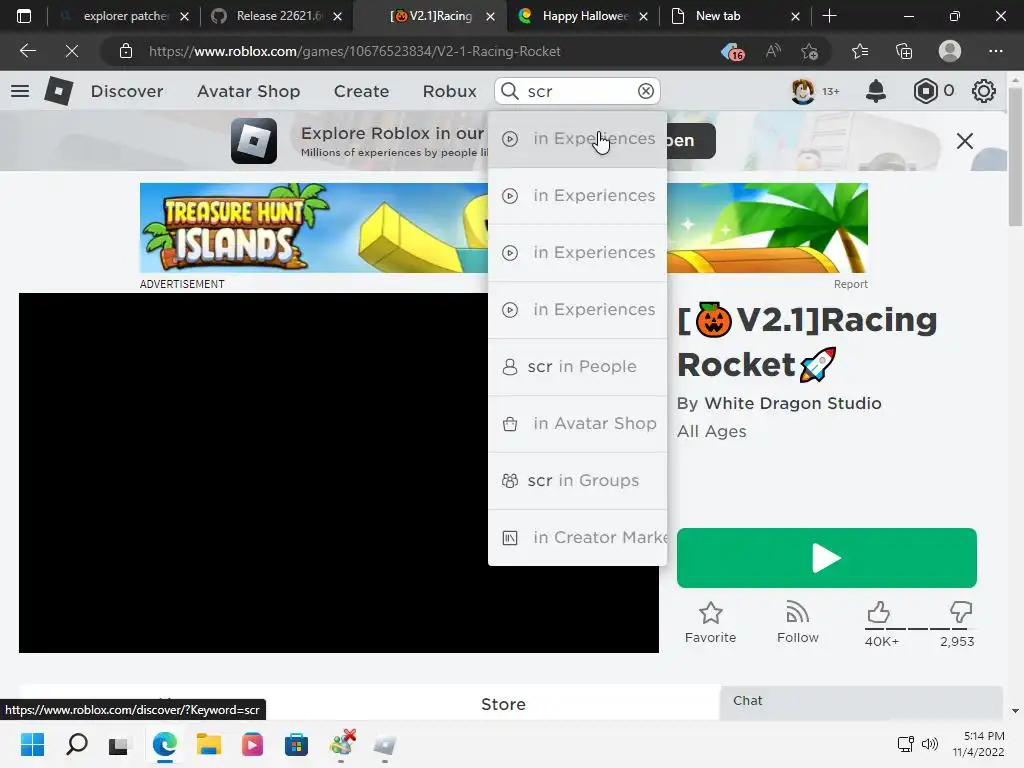Image resolution: width=1024 pixels, height=768 pixels.
Task: Open Edge Settings and more menu
Action: 995,51
